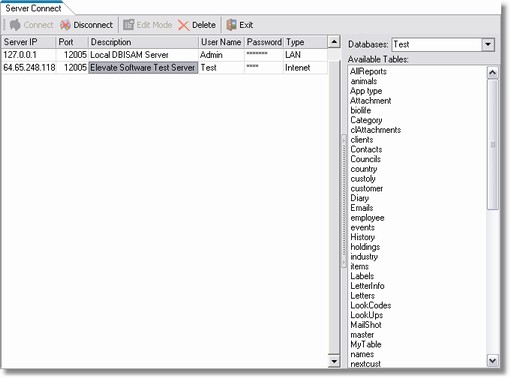Select the events table
Image resolution: width=510 pixels, height=378 pixels.
363,227
